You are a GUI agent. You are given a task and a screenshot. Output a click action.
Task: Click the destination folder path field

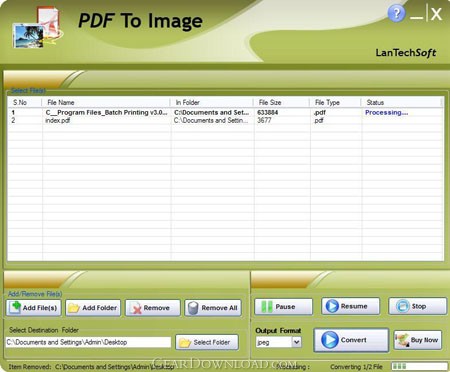coord(88,342)
